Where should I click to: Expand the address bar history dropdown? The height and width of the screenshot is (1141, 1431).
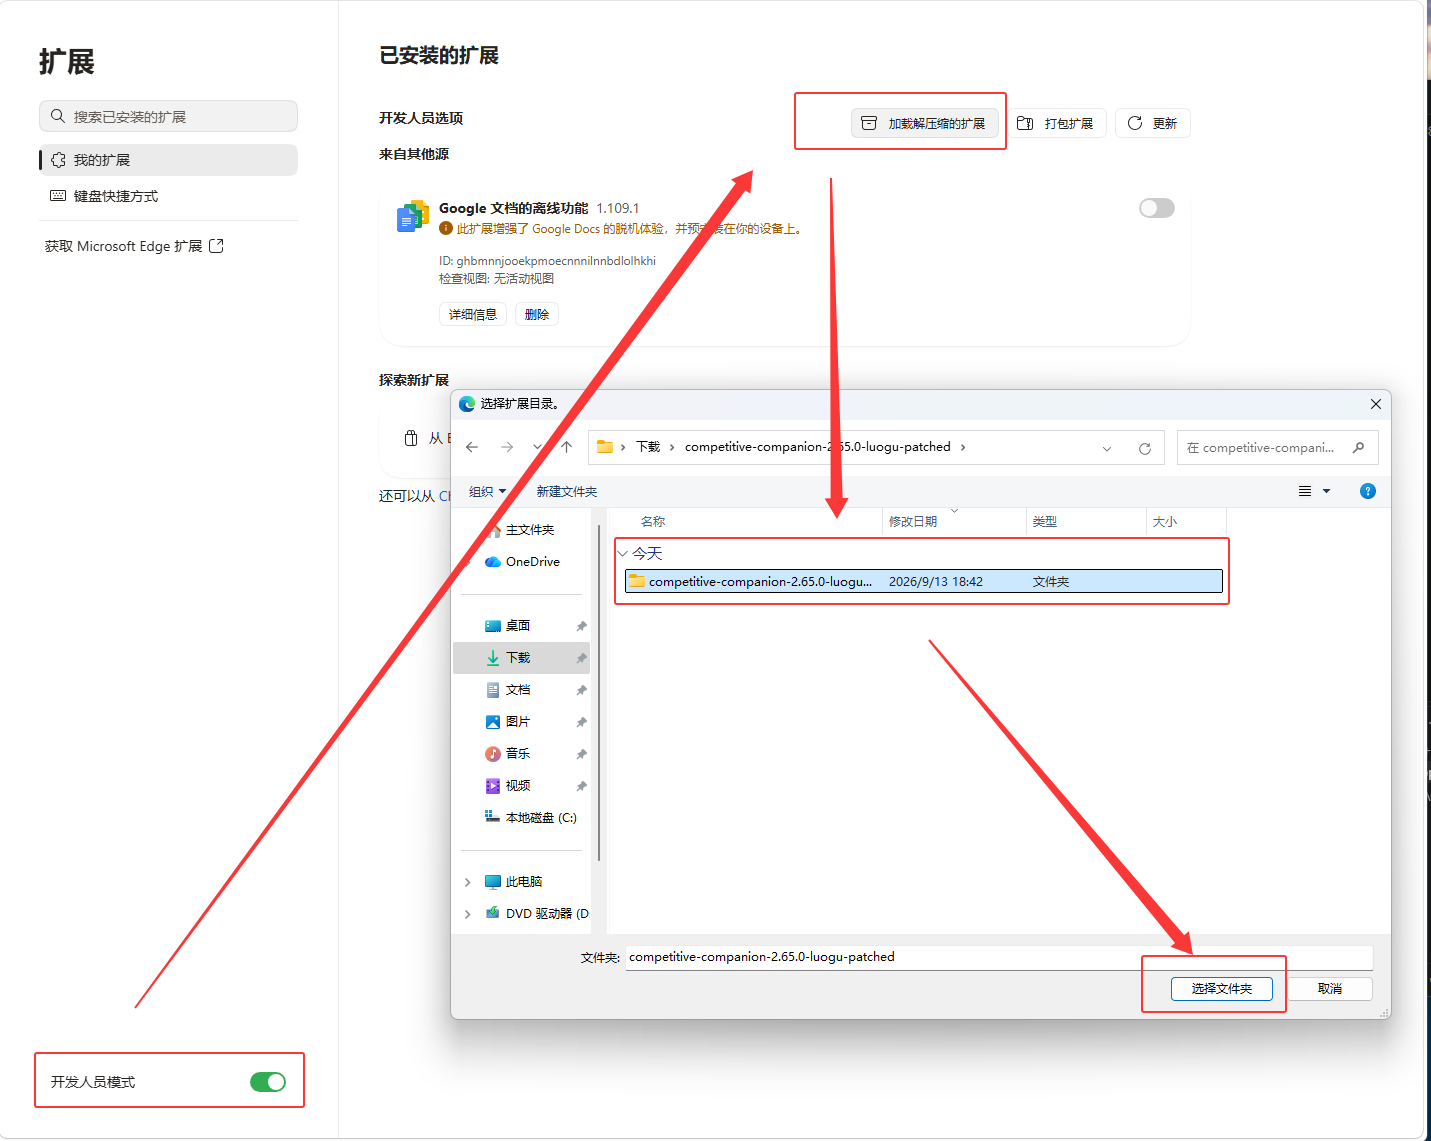pyautogui.click(x=1107, y=448)
